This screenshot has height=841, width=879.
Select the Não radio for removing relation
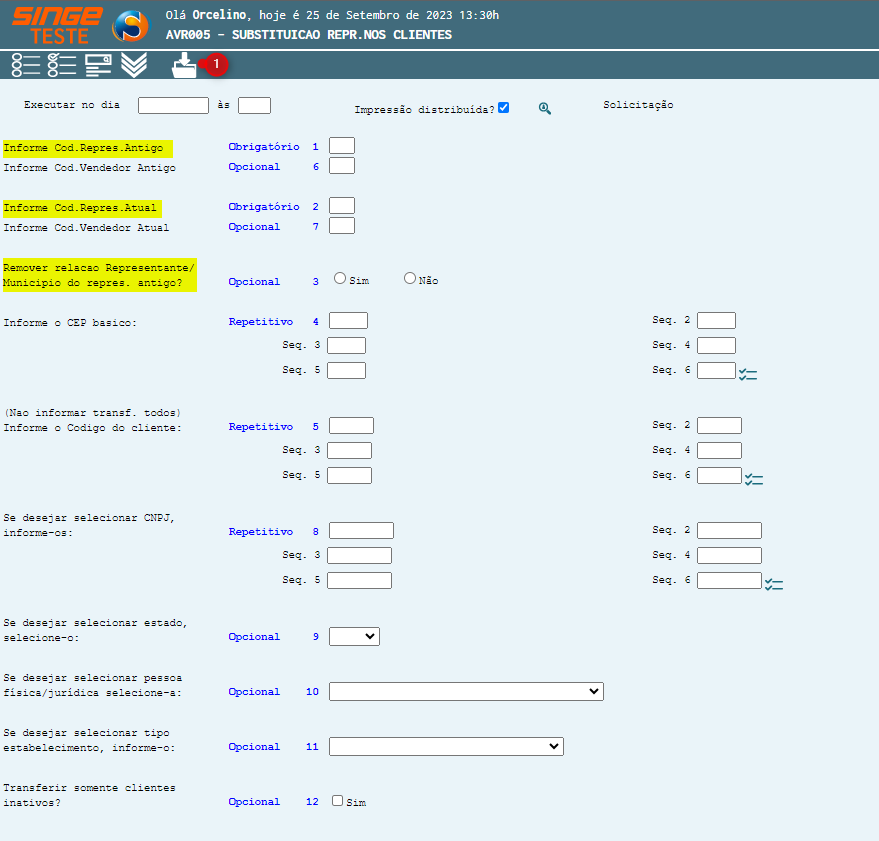[410, 279]
